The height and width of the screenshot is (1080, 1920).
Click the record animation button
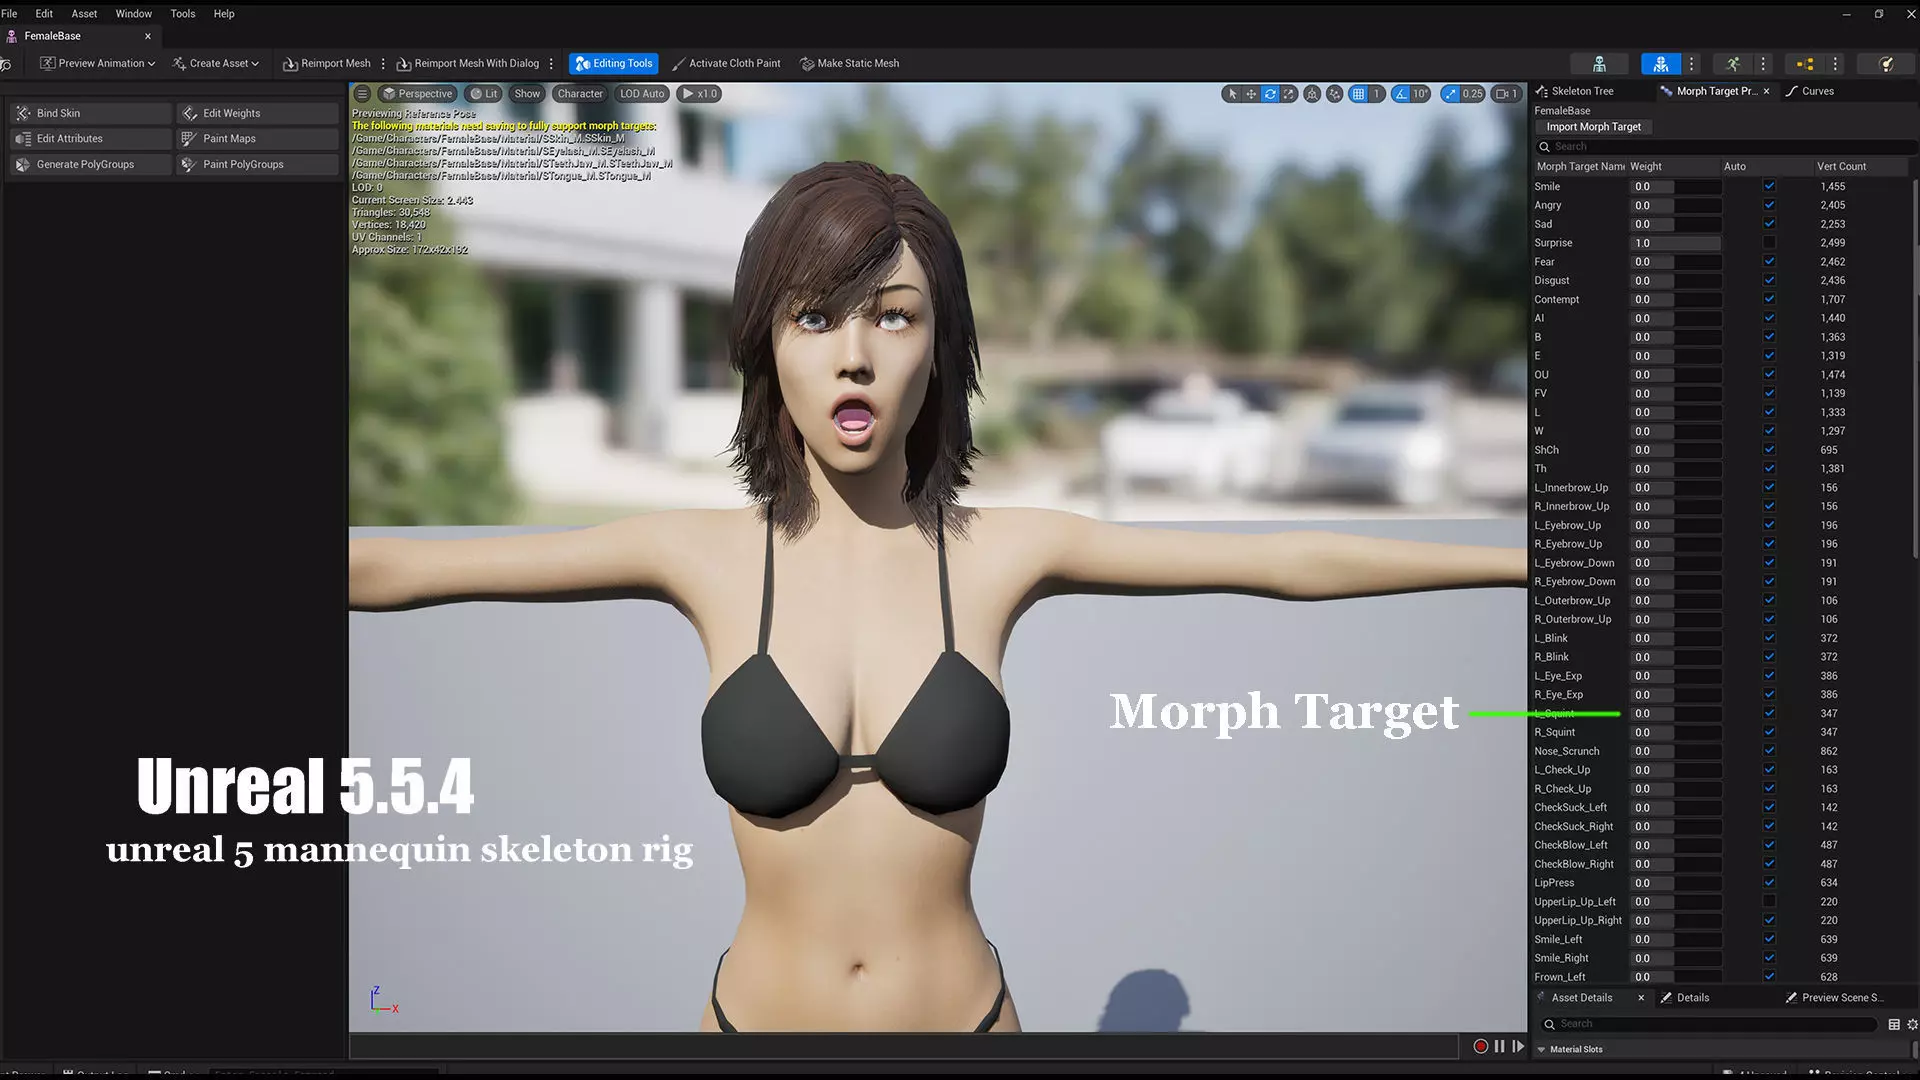click(1481, 1046)
